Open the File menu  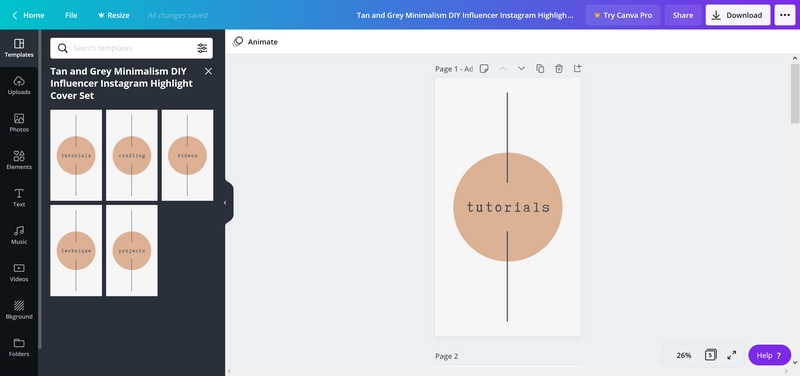pyautogui.click(x=71, y=15)
